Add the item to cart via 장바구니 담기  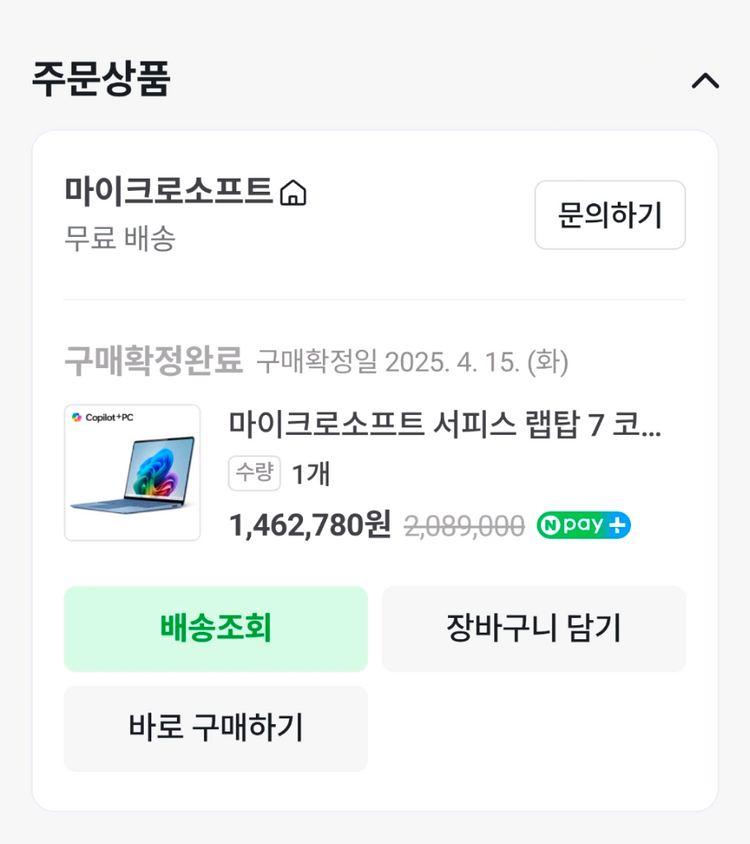pyautogui.click(x=535, y=628)
